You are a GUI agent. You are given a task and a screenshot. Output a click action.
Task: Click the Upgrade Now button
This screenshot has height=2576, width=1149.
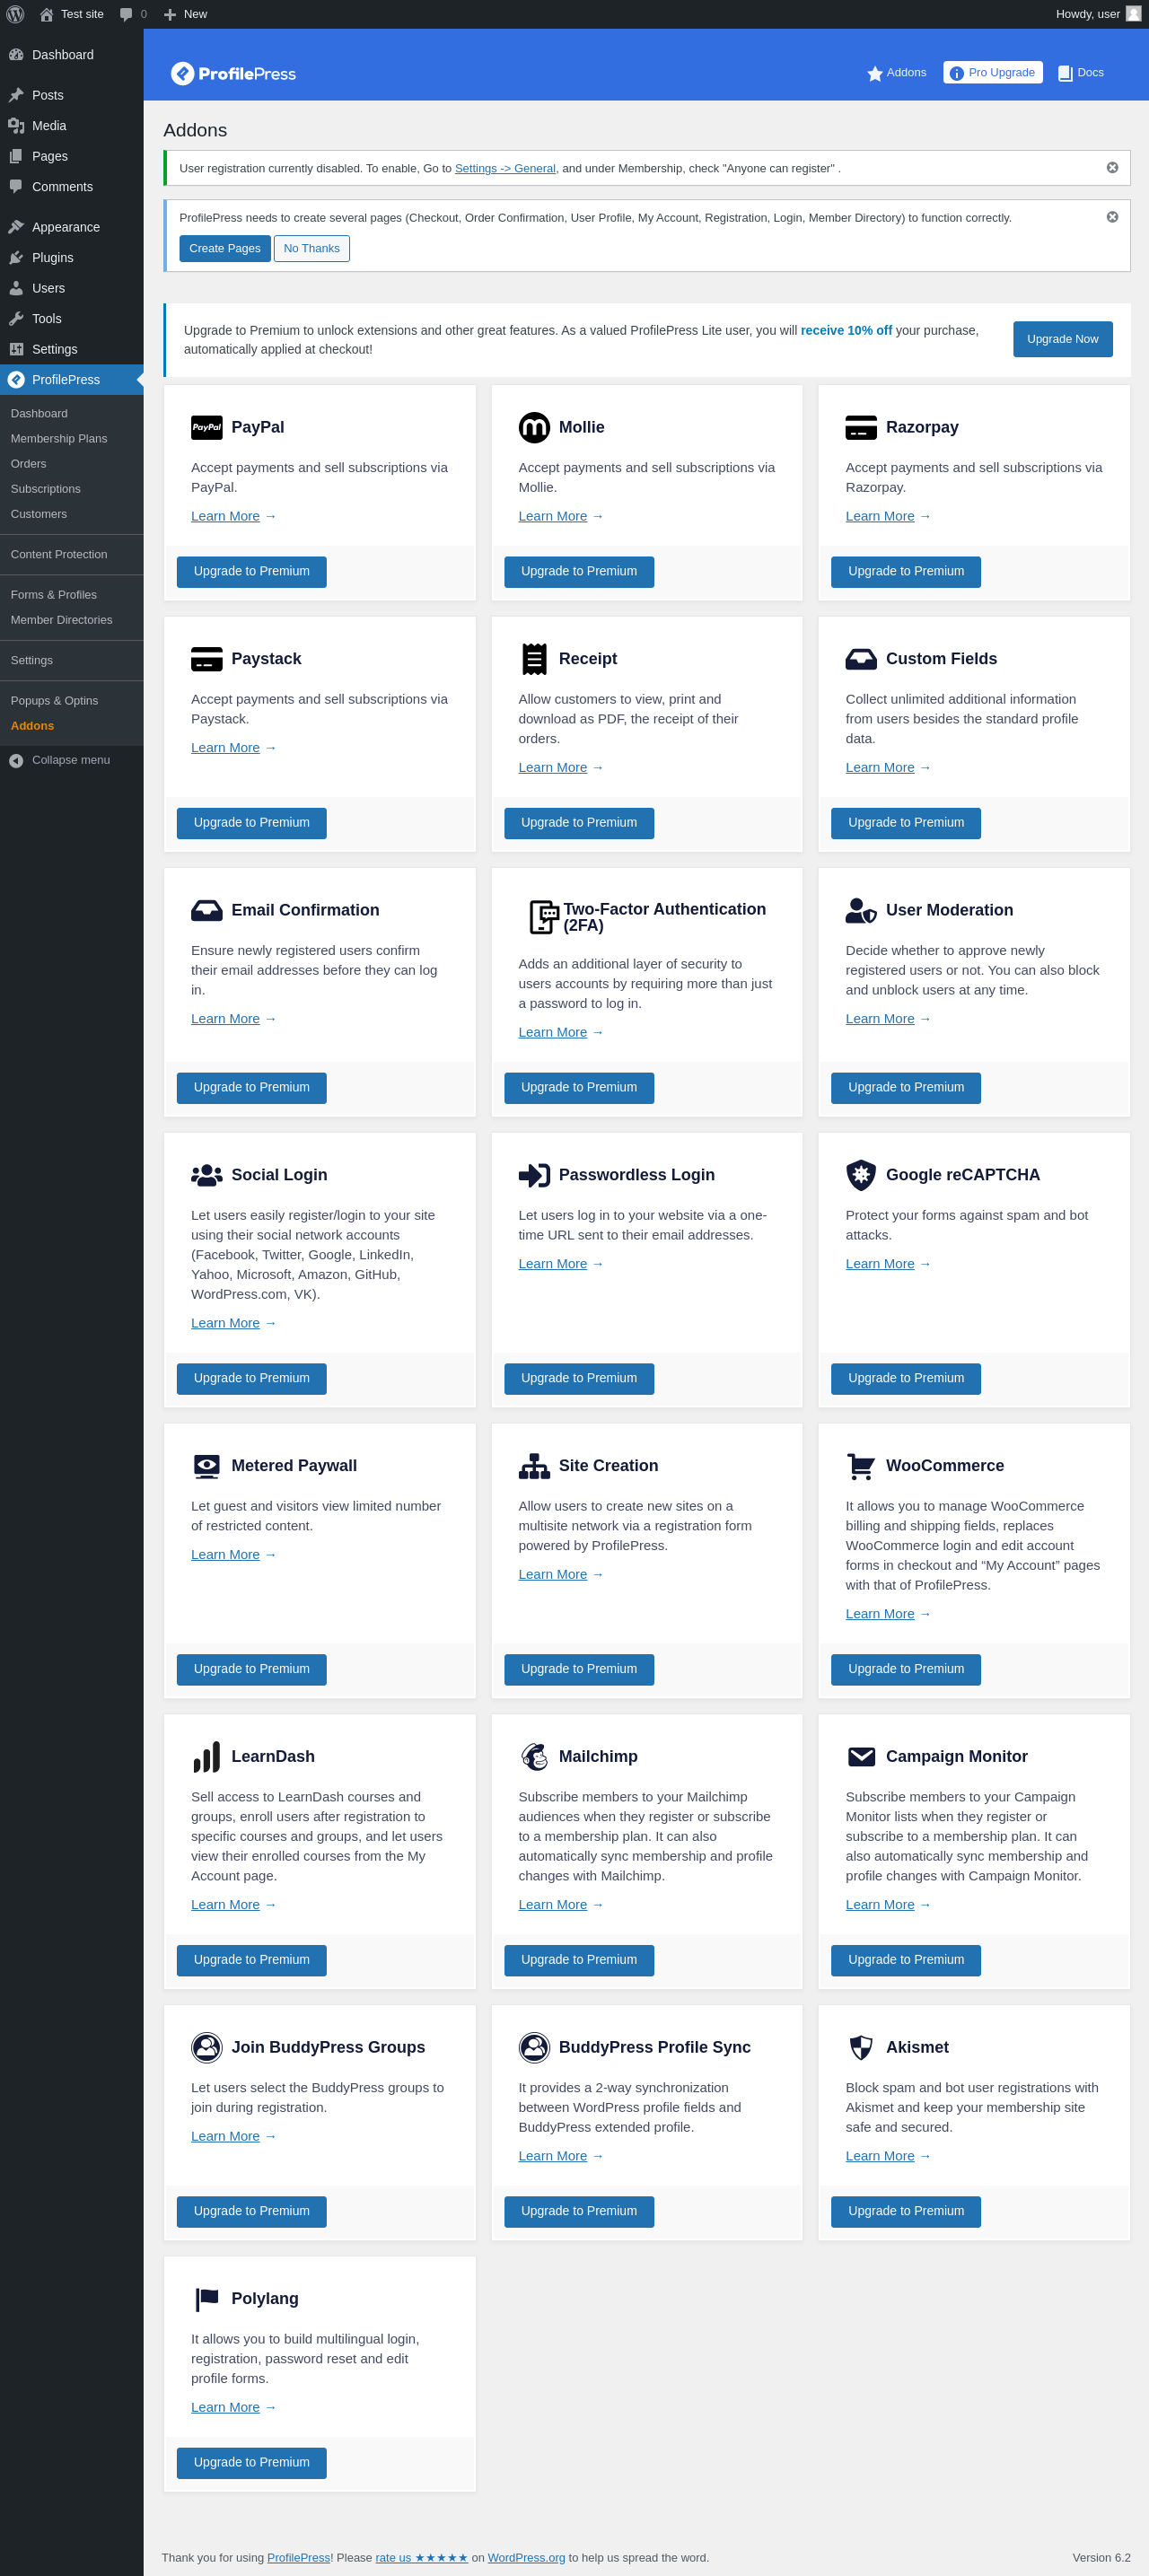pyautogui.click(x=1062, y=339)
